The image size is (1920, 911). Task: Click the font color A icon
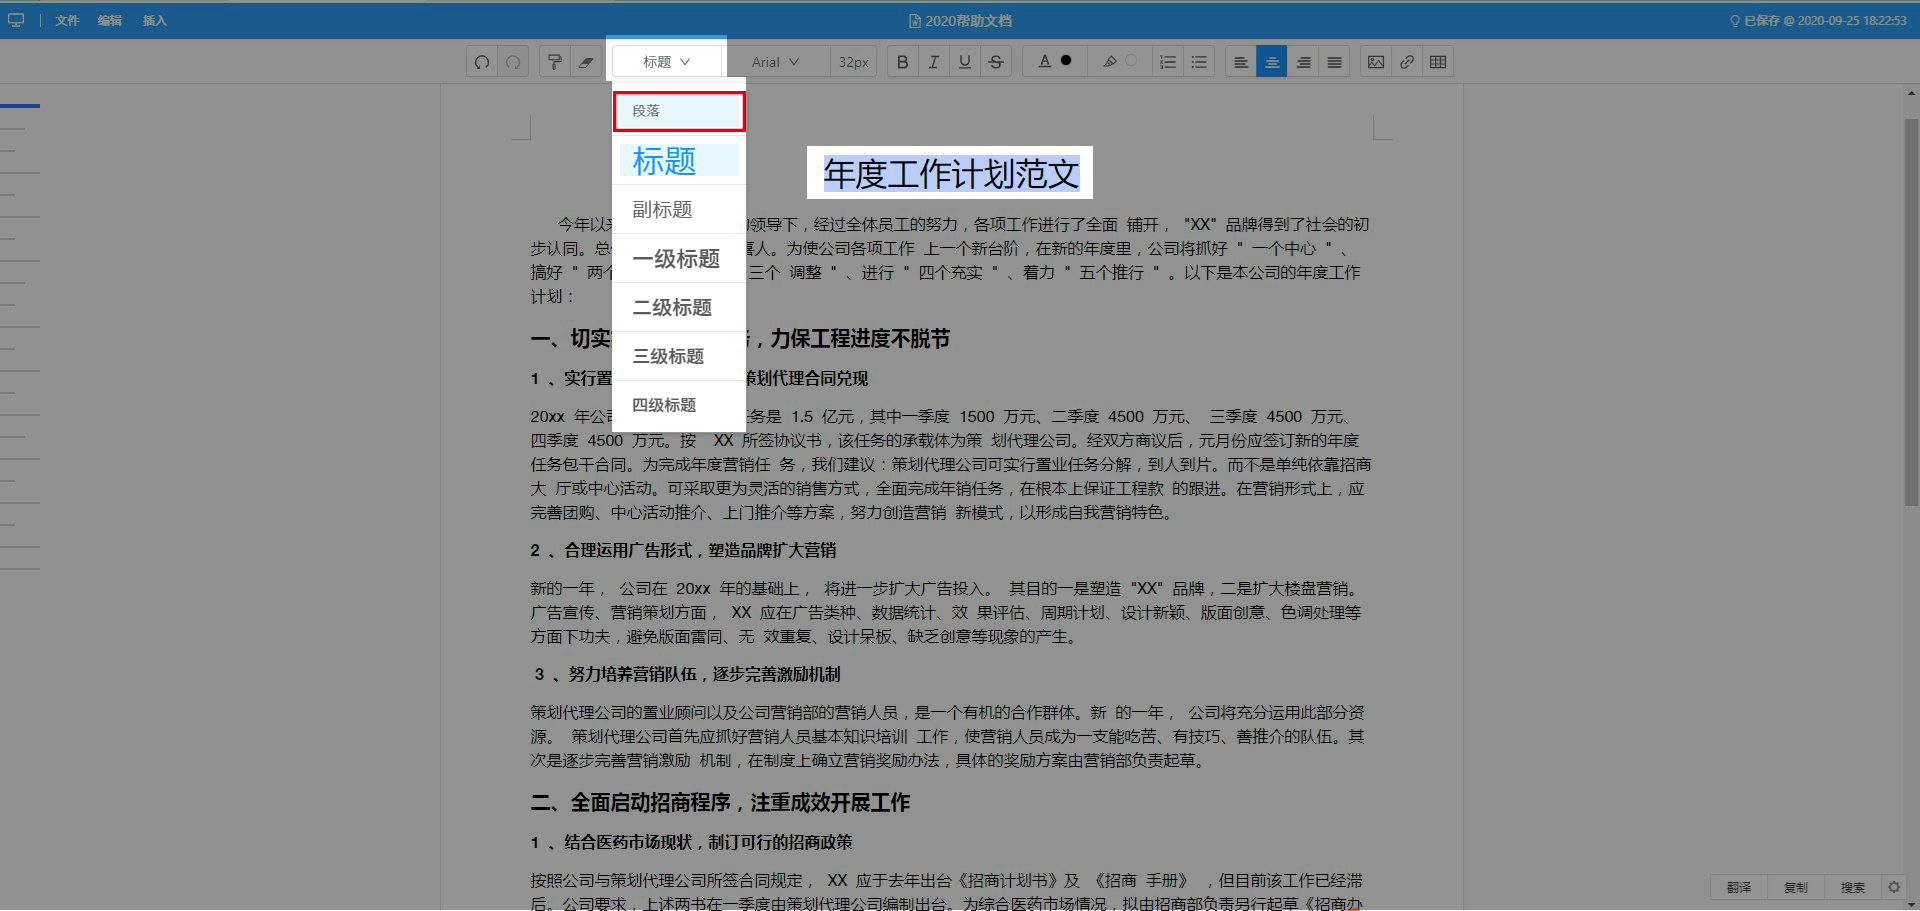[x=1044, y=61]
